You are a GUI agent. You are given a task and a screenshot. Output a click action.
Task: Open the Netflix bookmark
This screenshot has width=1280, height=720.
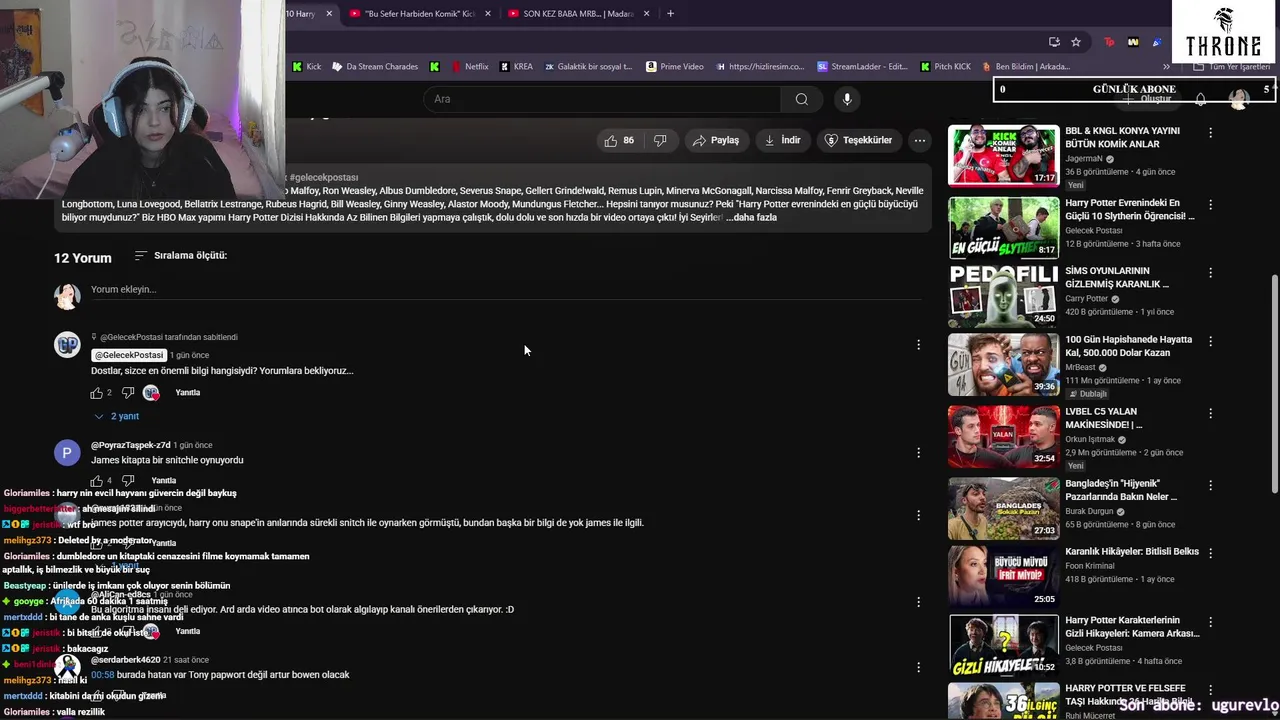[x=469, y=67]
